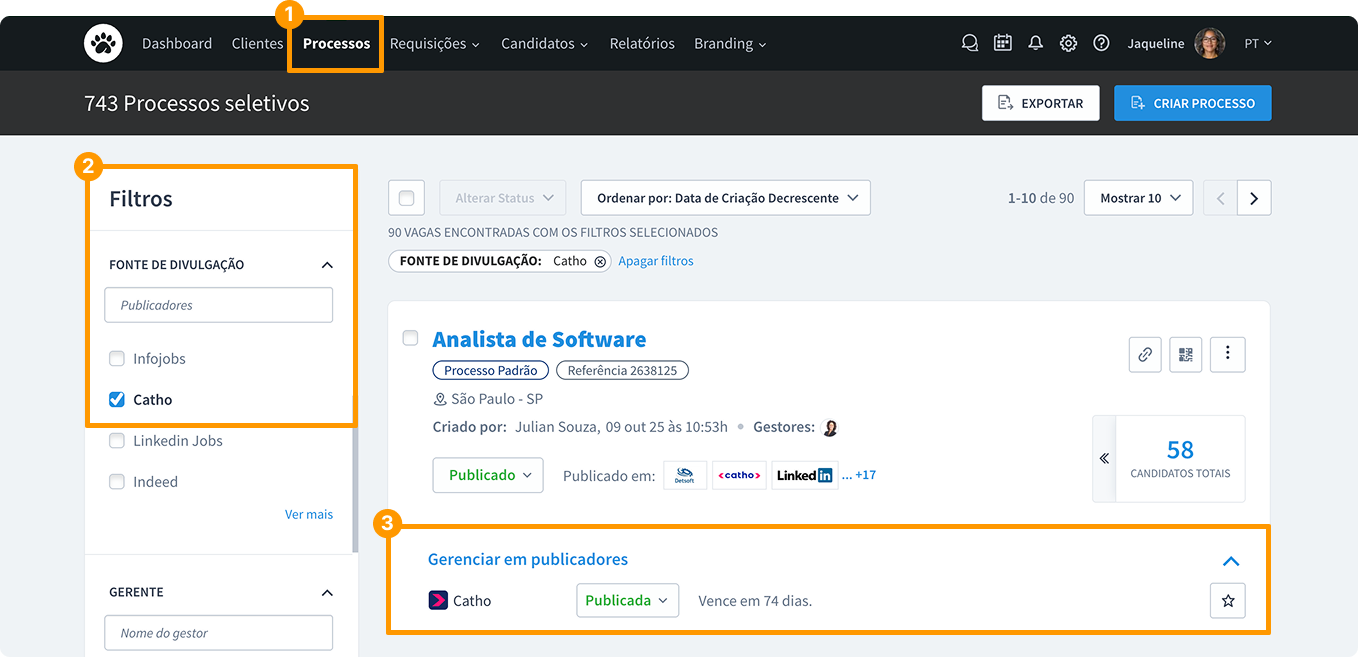Open the calendar icon in top bar
Viewport: 1358px width, 657px height.
tap(1002, 43)
